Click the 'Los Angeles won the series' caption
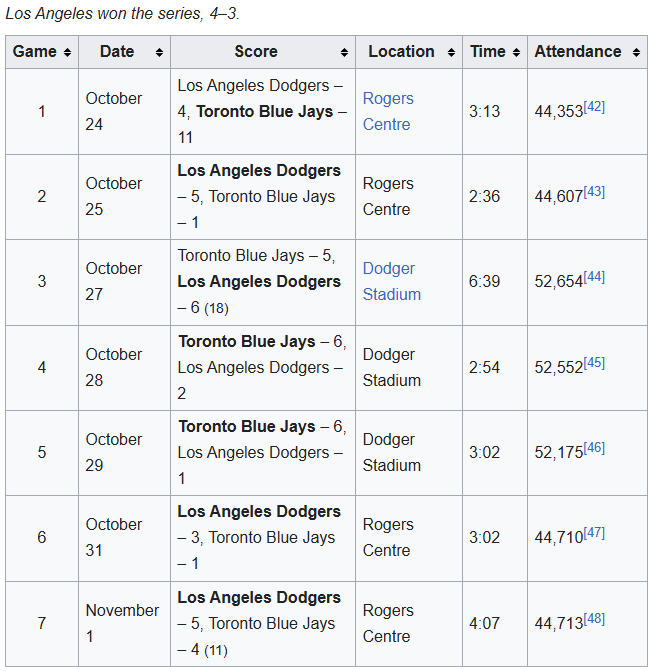 (122, 14)
